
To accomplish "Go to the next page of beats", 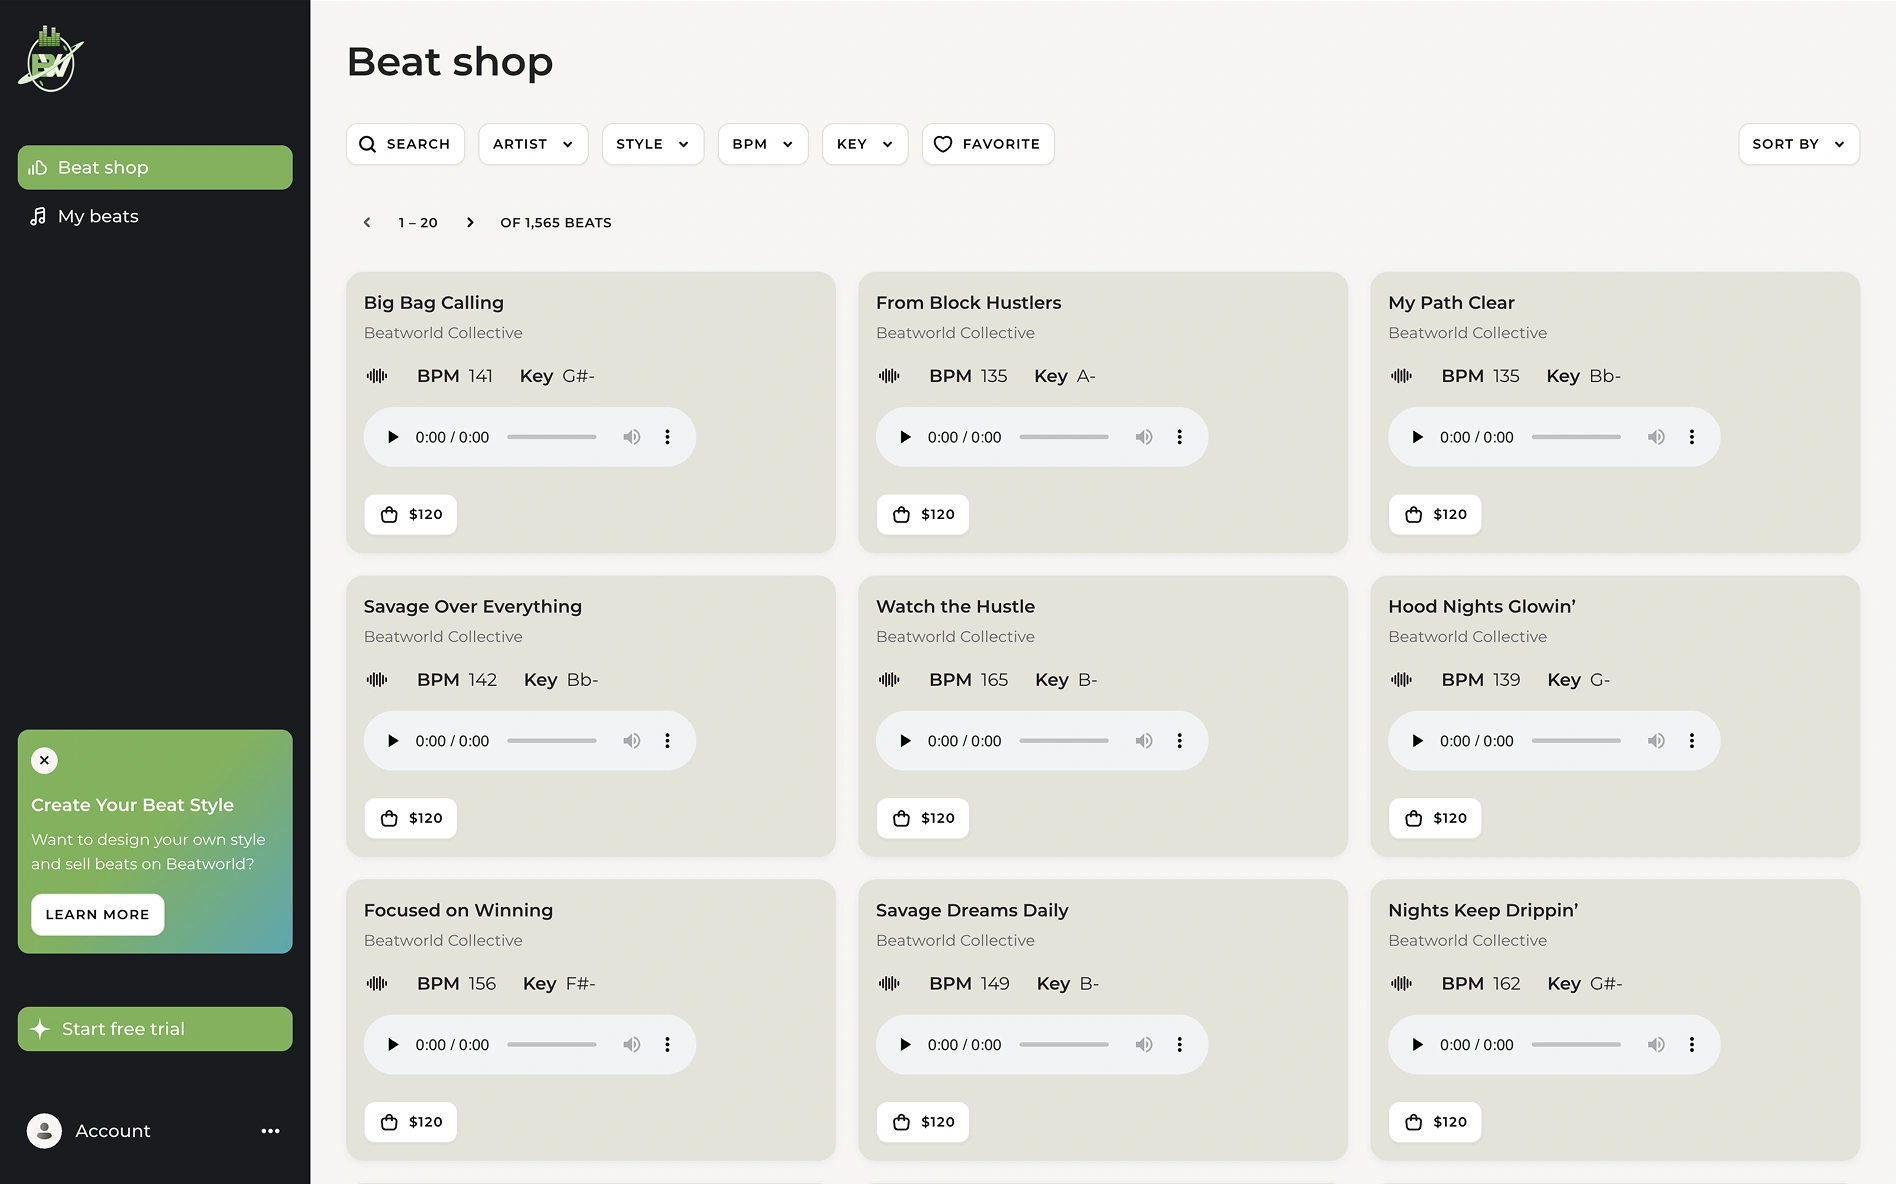I will pos(470,222).
